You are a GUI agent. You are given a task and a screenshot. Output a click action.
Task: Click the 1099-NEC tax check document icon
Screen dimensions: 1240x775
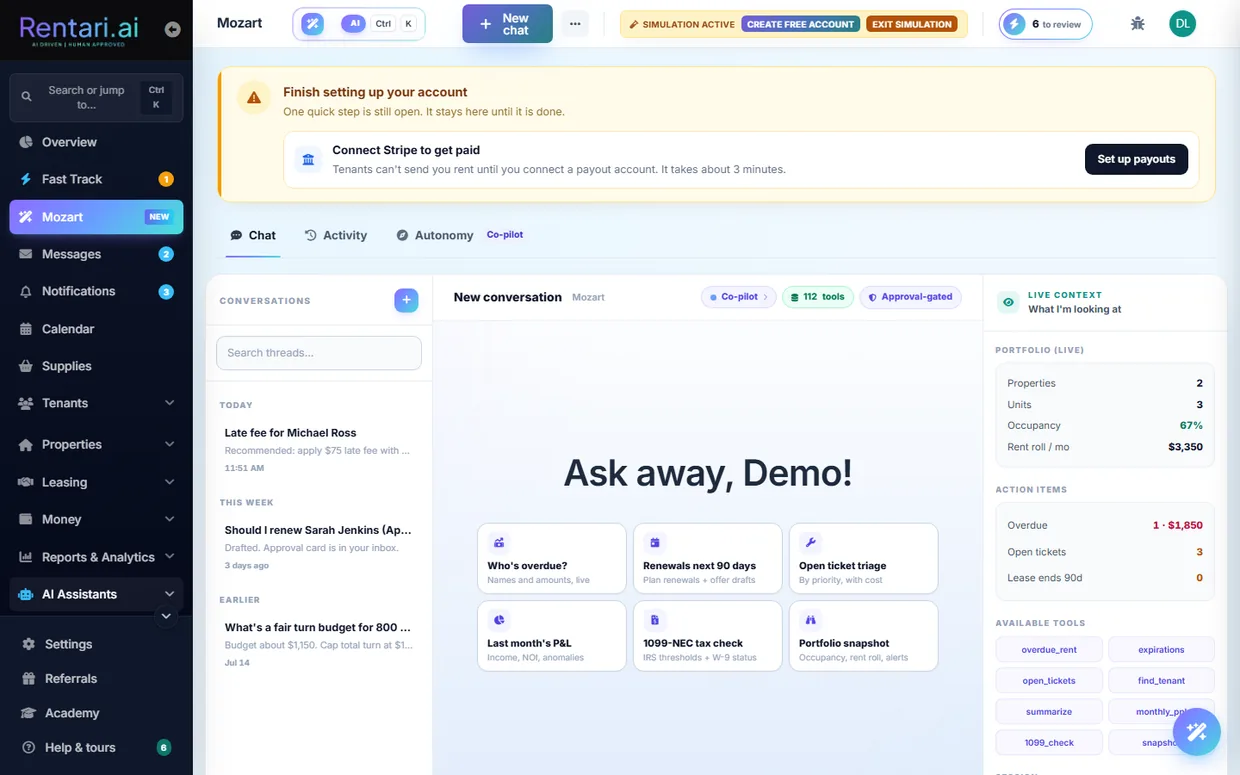(x=654, y=620)
